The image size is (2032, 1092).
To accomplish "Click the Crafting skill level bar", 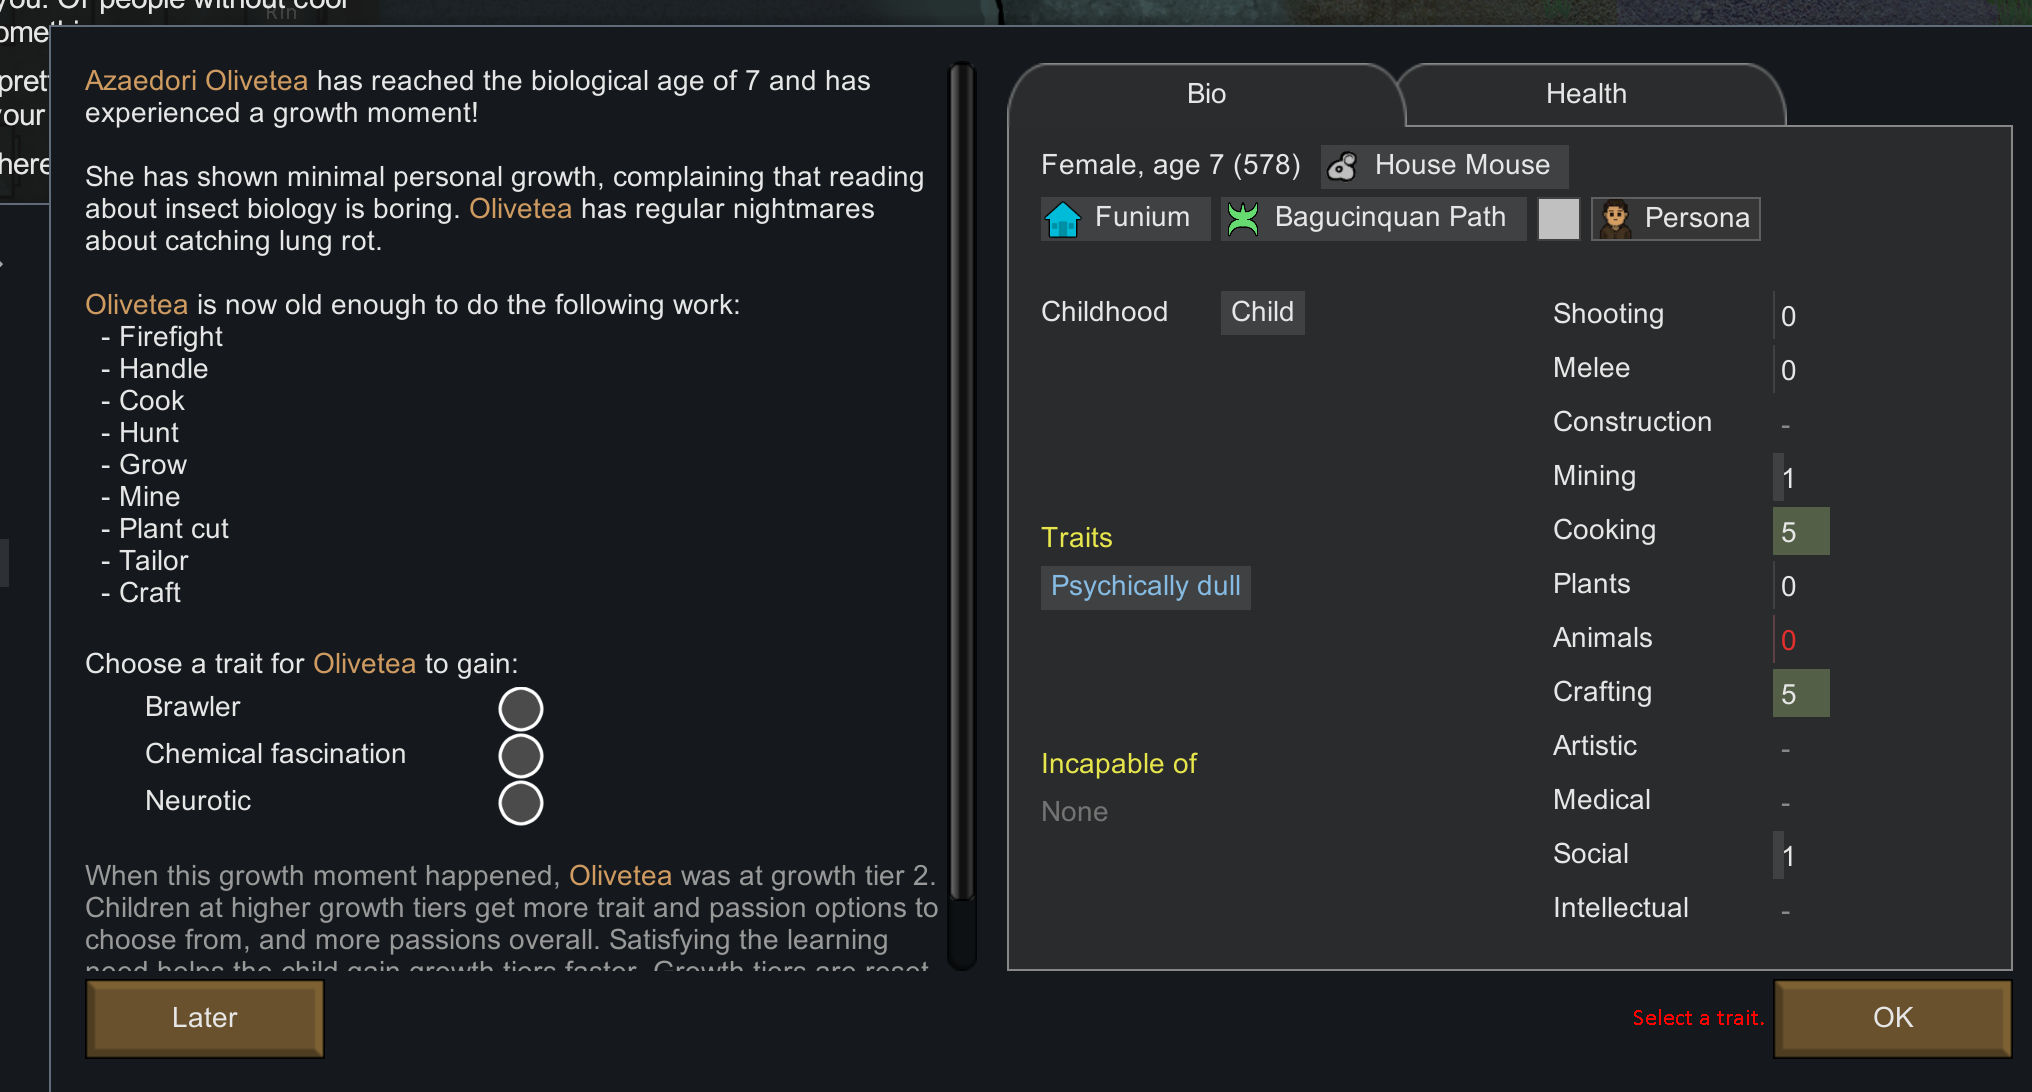I will point(1800,693).
